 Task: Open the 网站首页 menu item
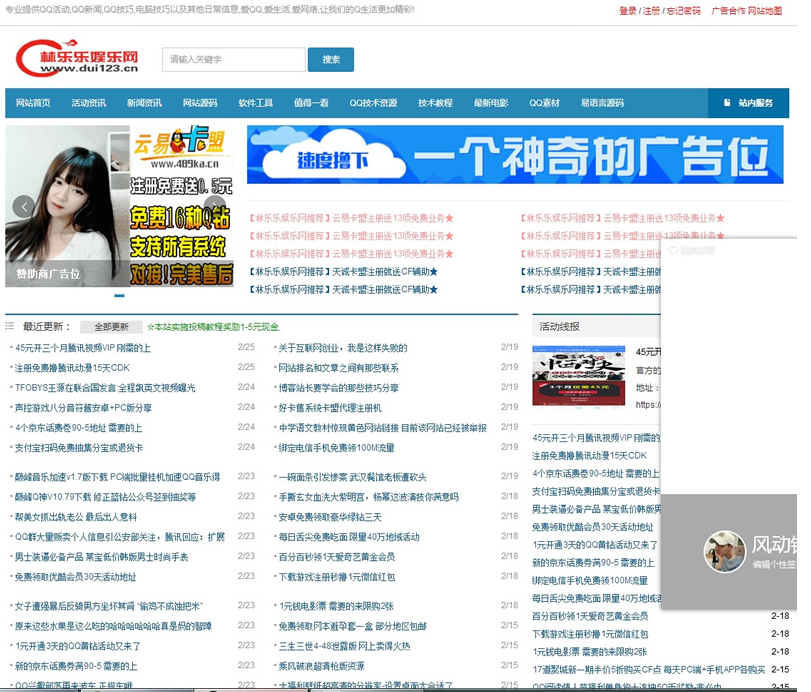coord(35,103)
